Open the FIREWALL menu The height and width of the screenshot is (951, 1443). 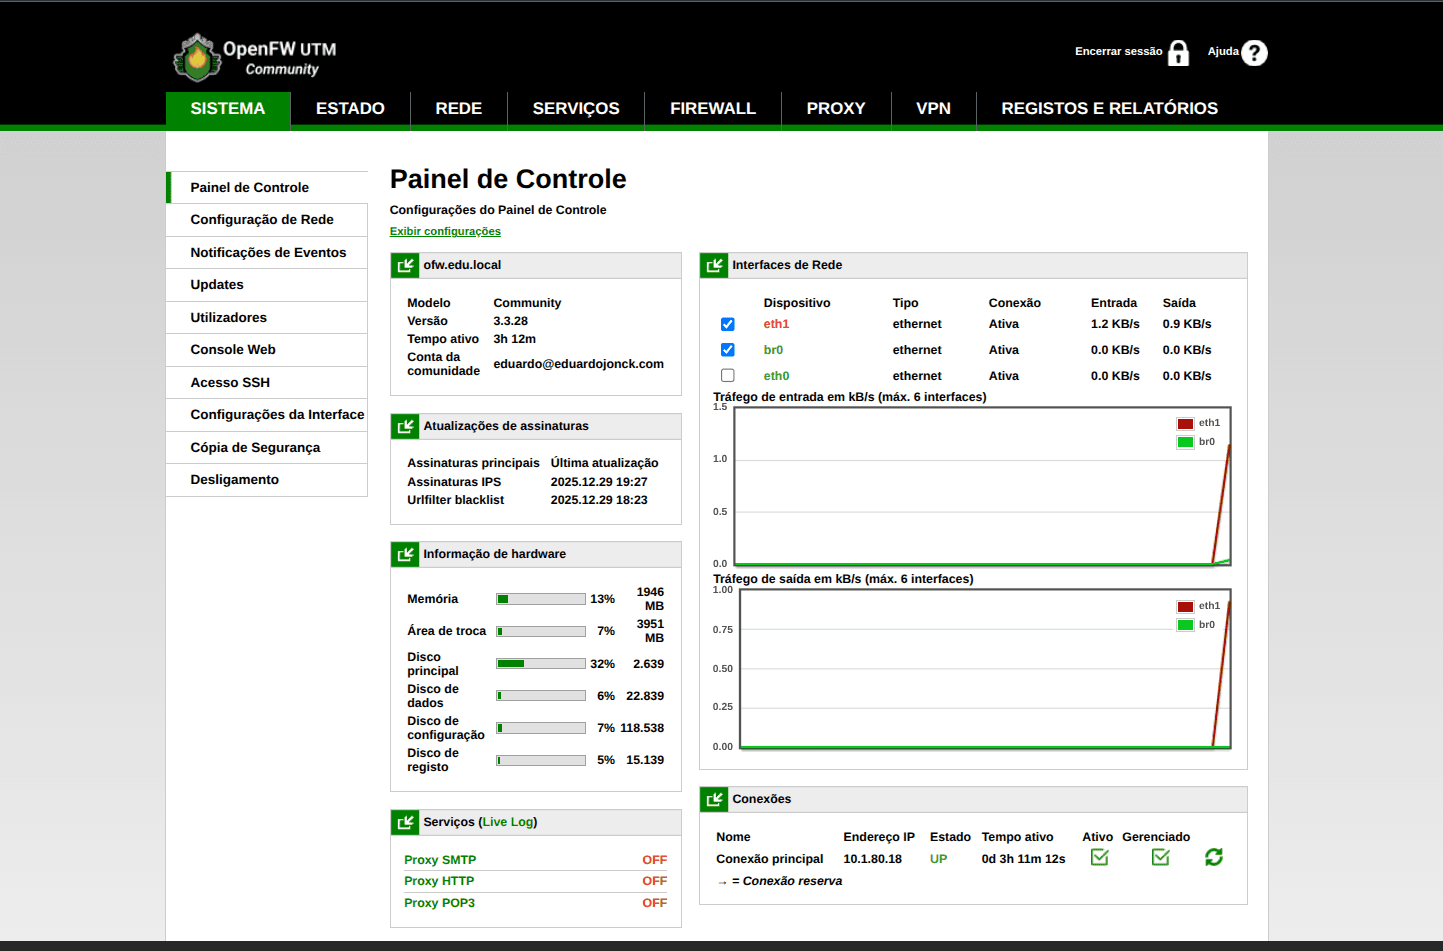(x=713, y=109)
